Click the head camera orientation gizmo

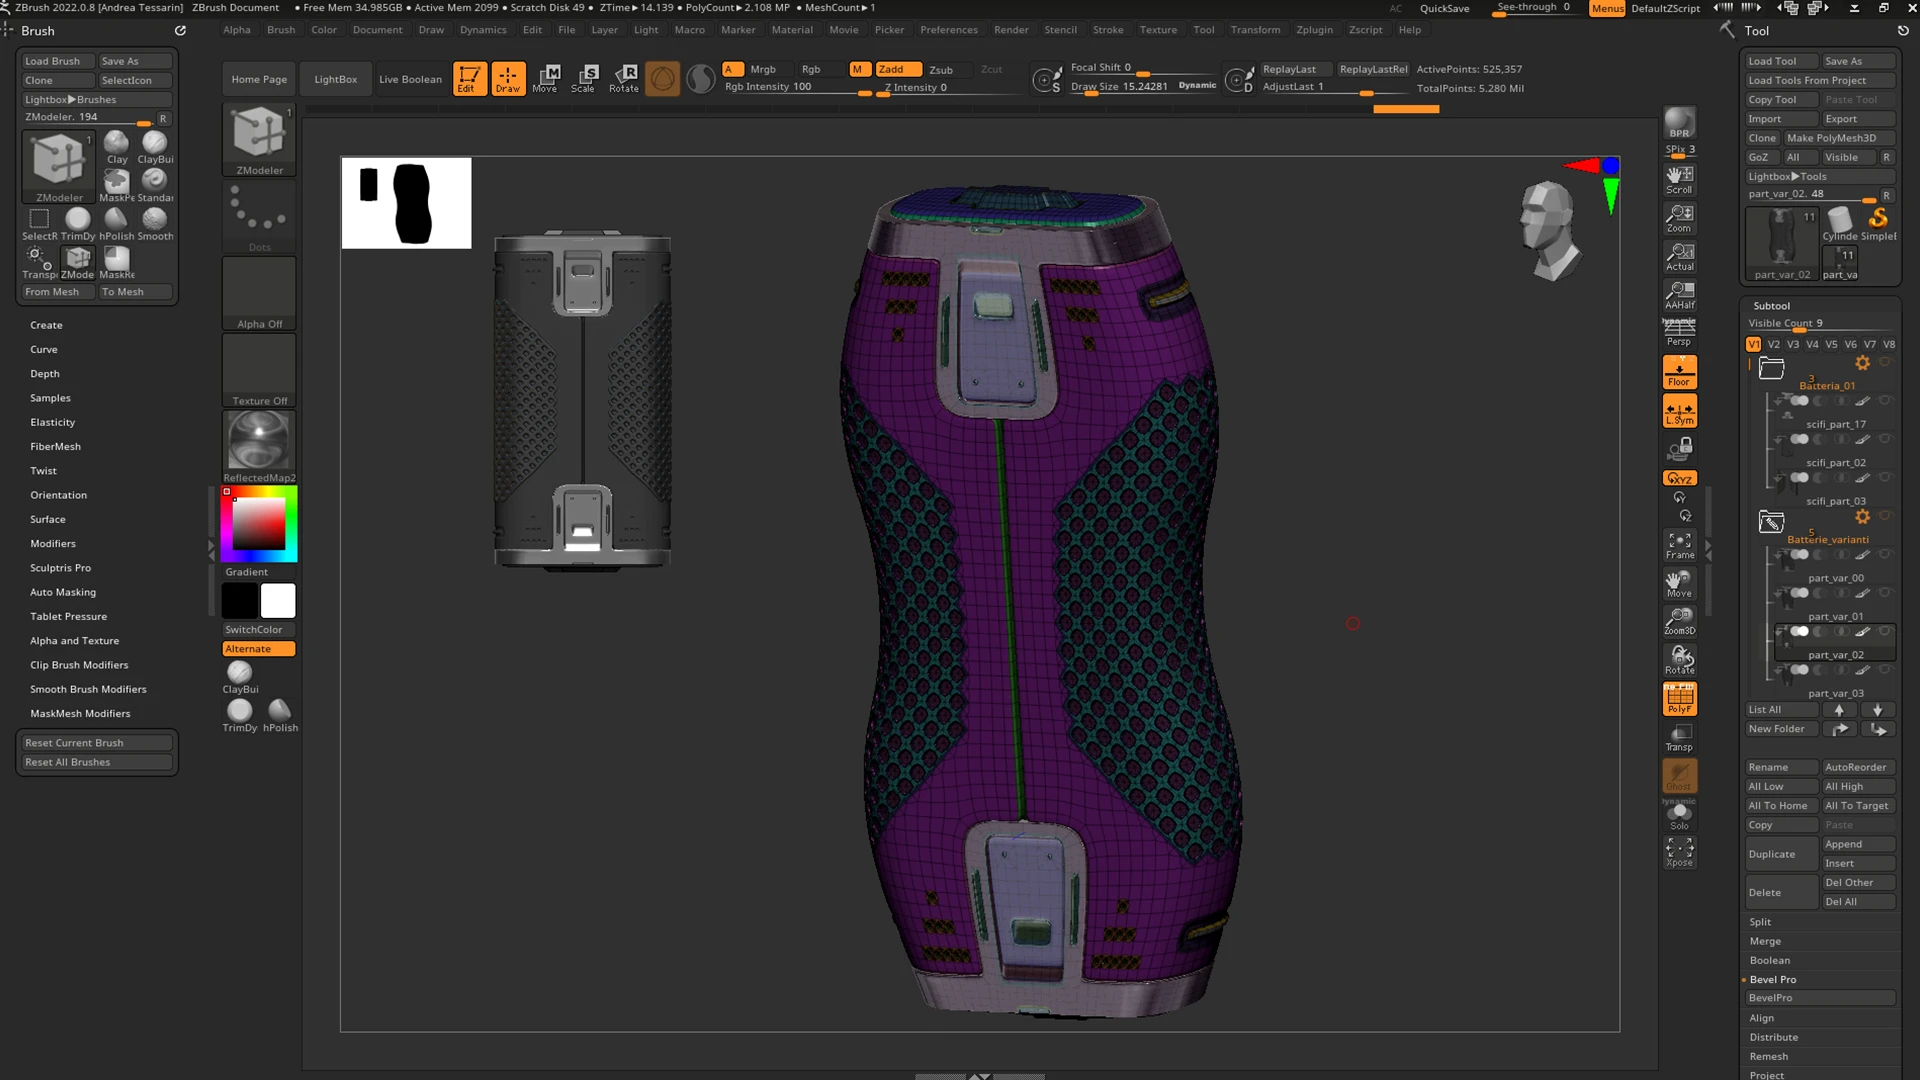[1548, 230]
